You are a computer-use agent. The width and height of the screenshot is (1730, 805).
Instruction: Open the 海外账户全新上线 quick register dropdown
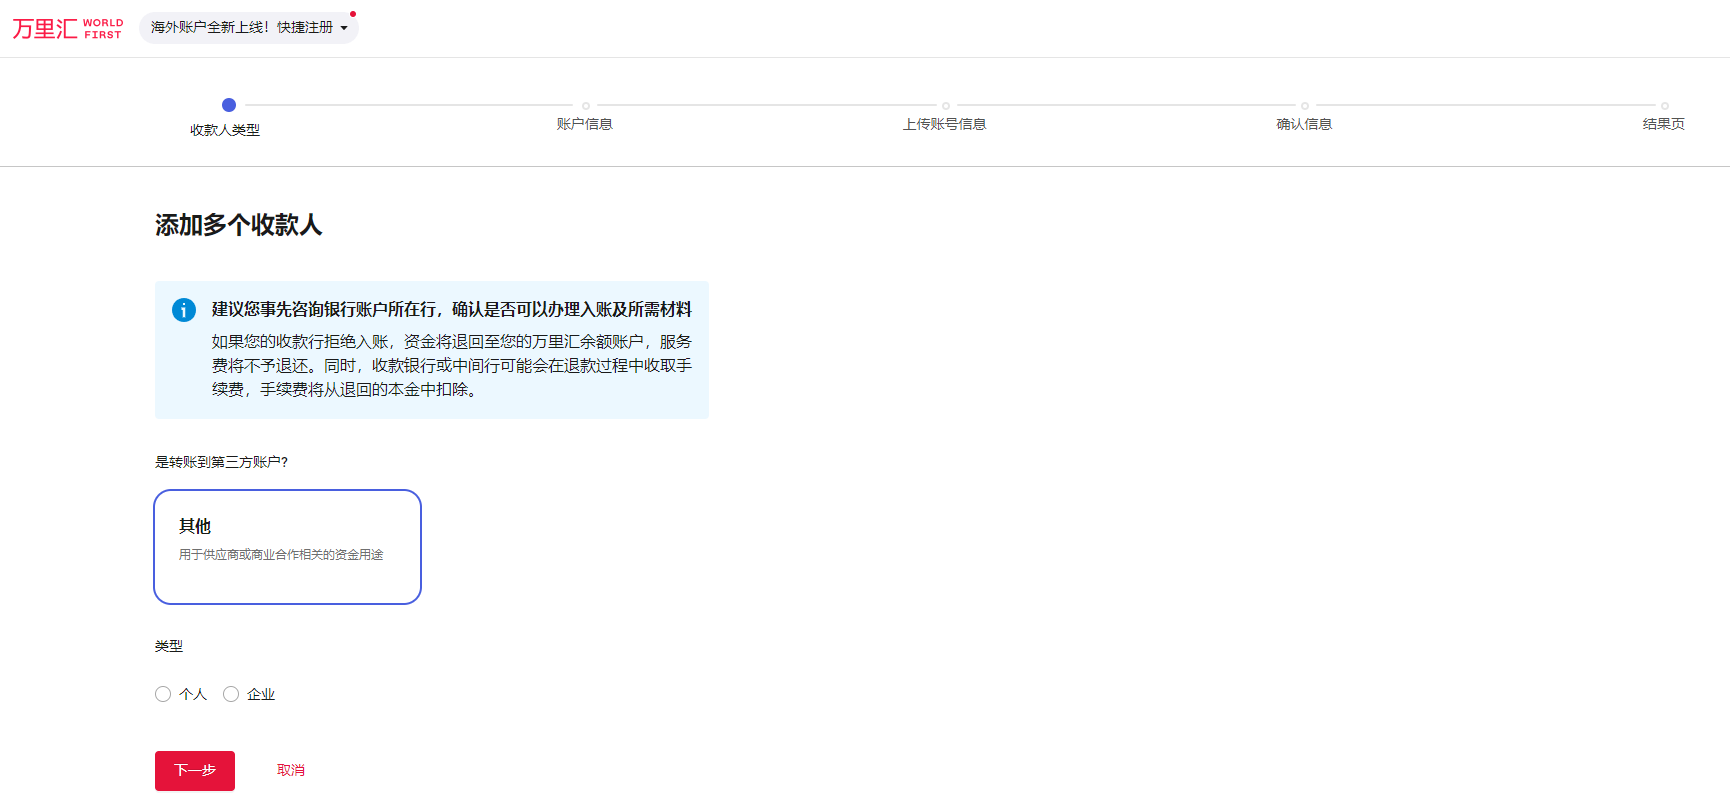242,28
